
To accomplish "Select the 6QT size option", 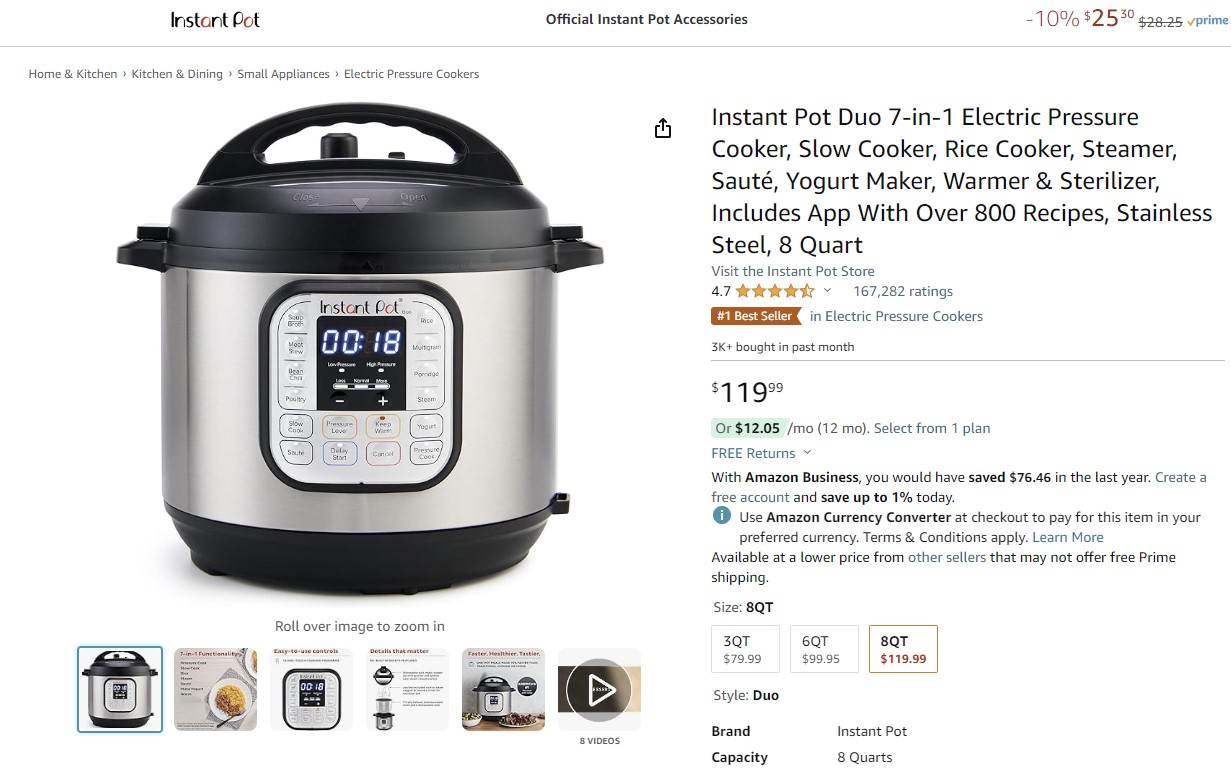I will coord(824,649).
